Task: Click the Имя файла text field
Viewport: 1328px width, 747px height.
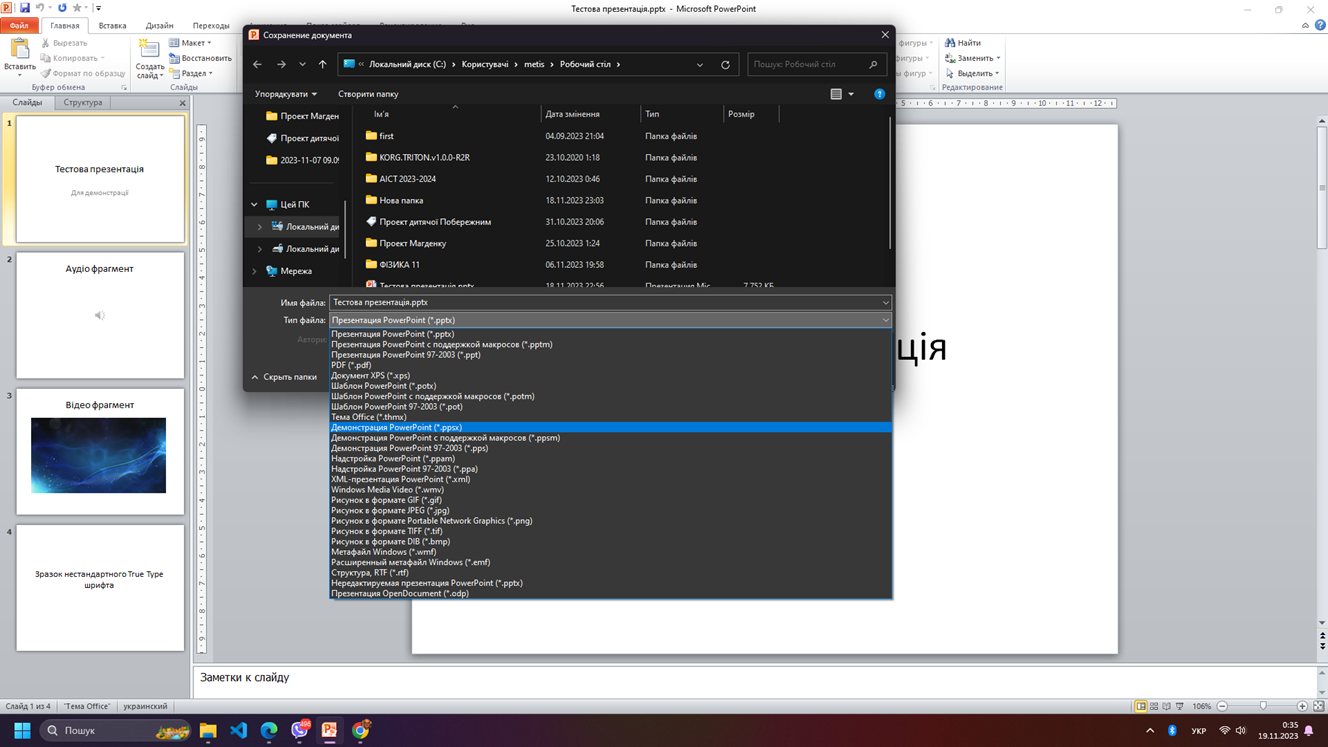Action: point(605,302)
